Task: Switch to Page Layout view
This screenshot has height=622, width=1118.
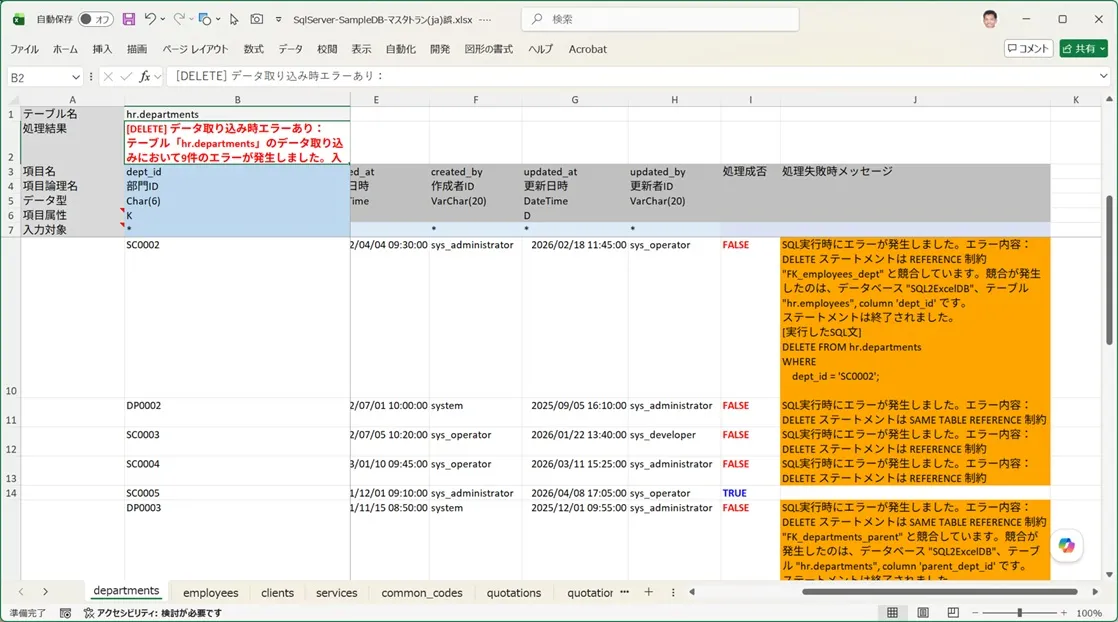Action: pos(923,613)
